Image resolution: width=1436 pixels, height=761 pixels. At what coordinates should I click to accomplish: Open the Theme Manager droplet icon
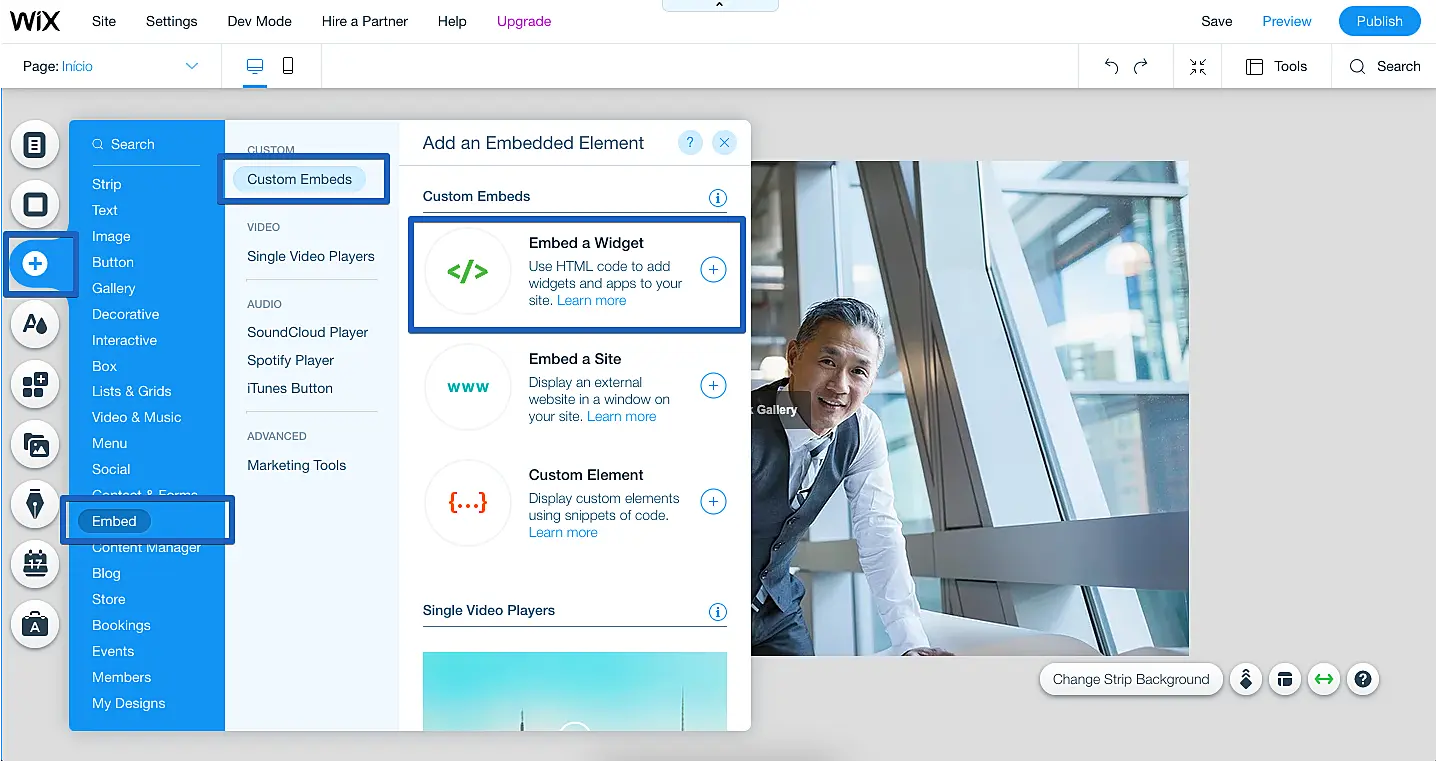coord(35,323)
